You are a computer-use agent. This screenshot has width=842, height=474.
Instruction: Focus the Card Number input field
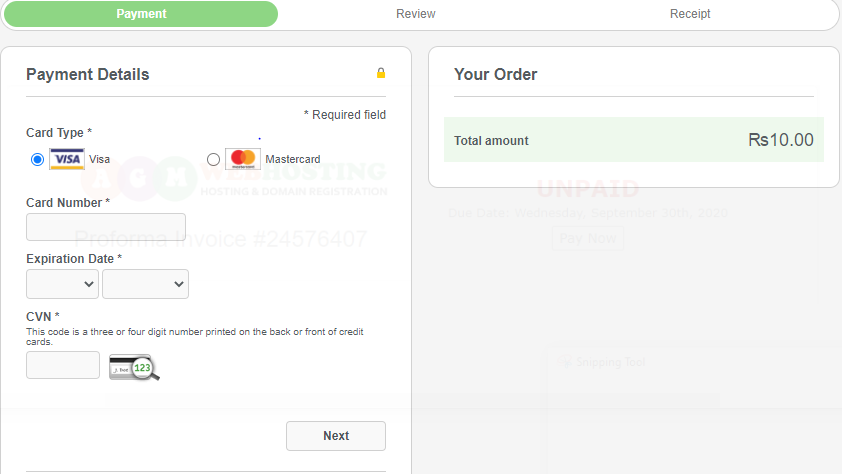[106, 227]
